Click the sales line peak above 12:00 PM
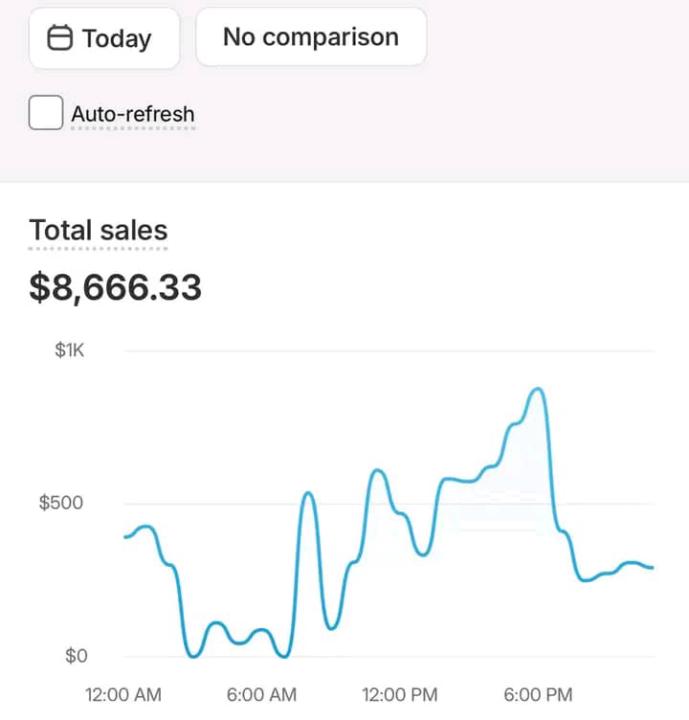This screenshot has width=689, height=720. click(377, 470)
